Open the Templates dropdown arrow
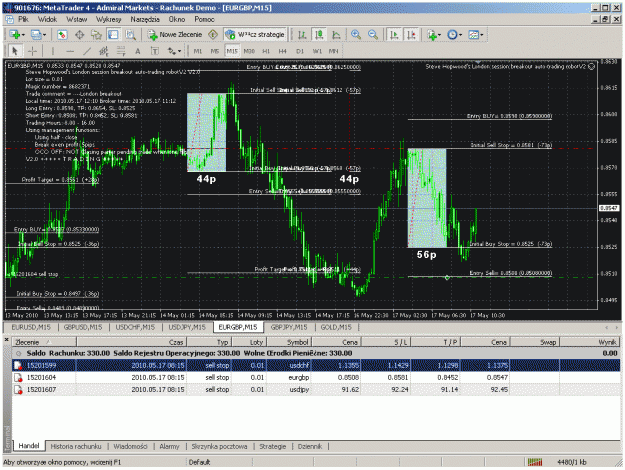The image size is (625, 470). pyautogui.click(x=482, y=35)
